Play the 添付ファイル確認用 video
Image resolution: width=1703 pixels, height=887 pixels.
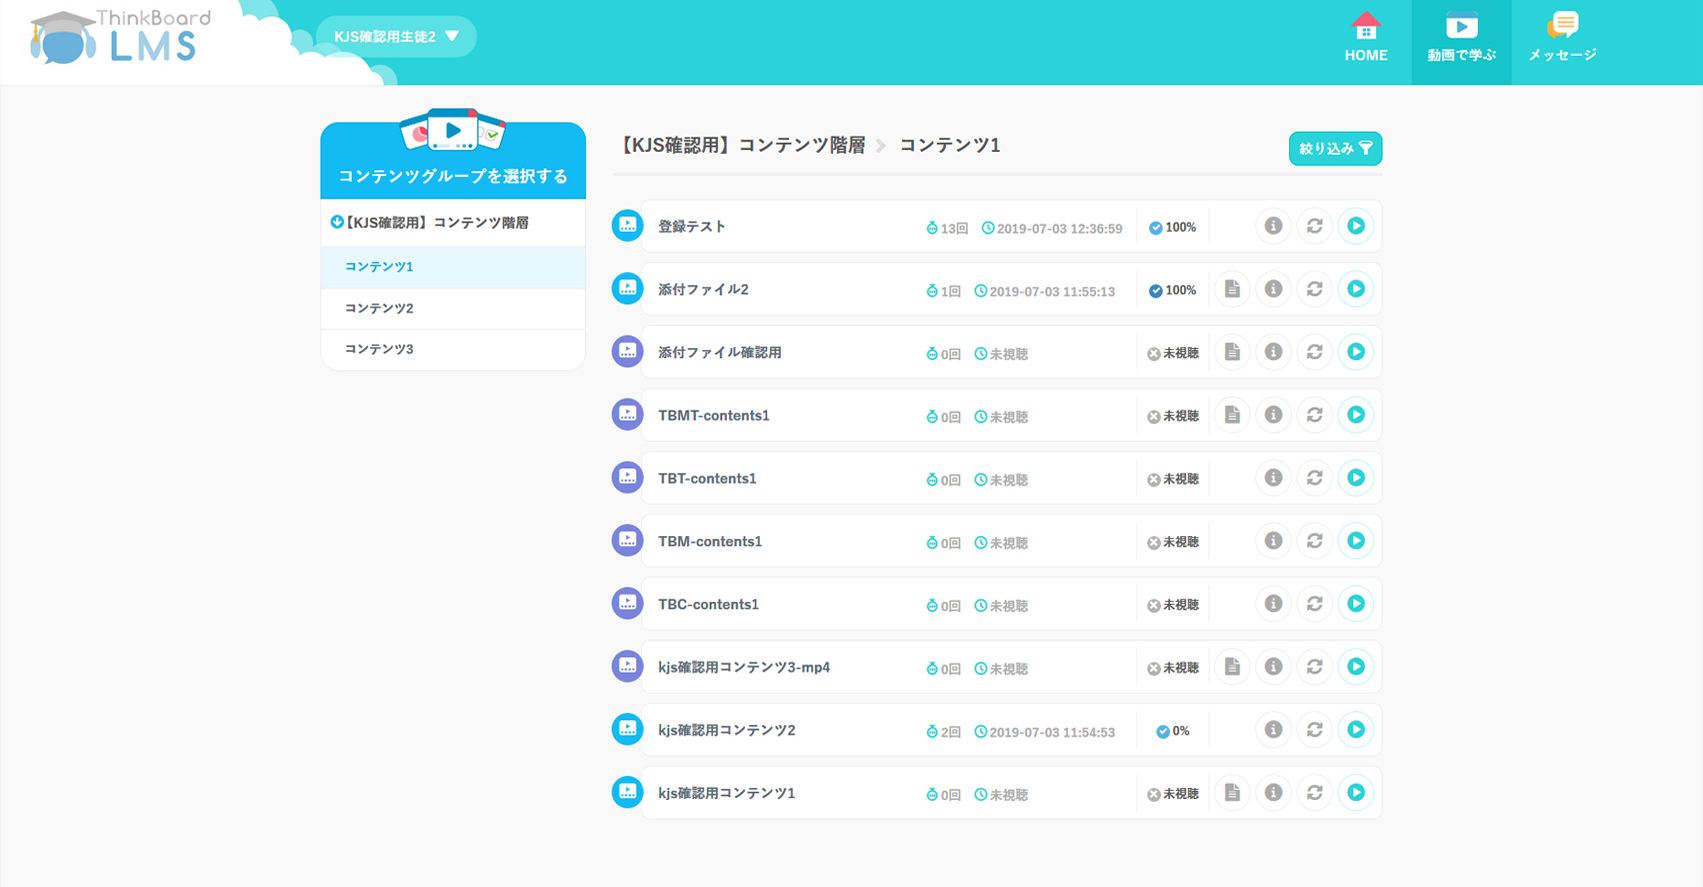[x=1356, y=352]
